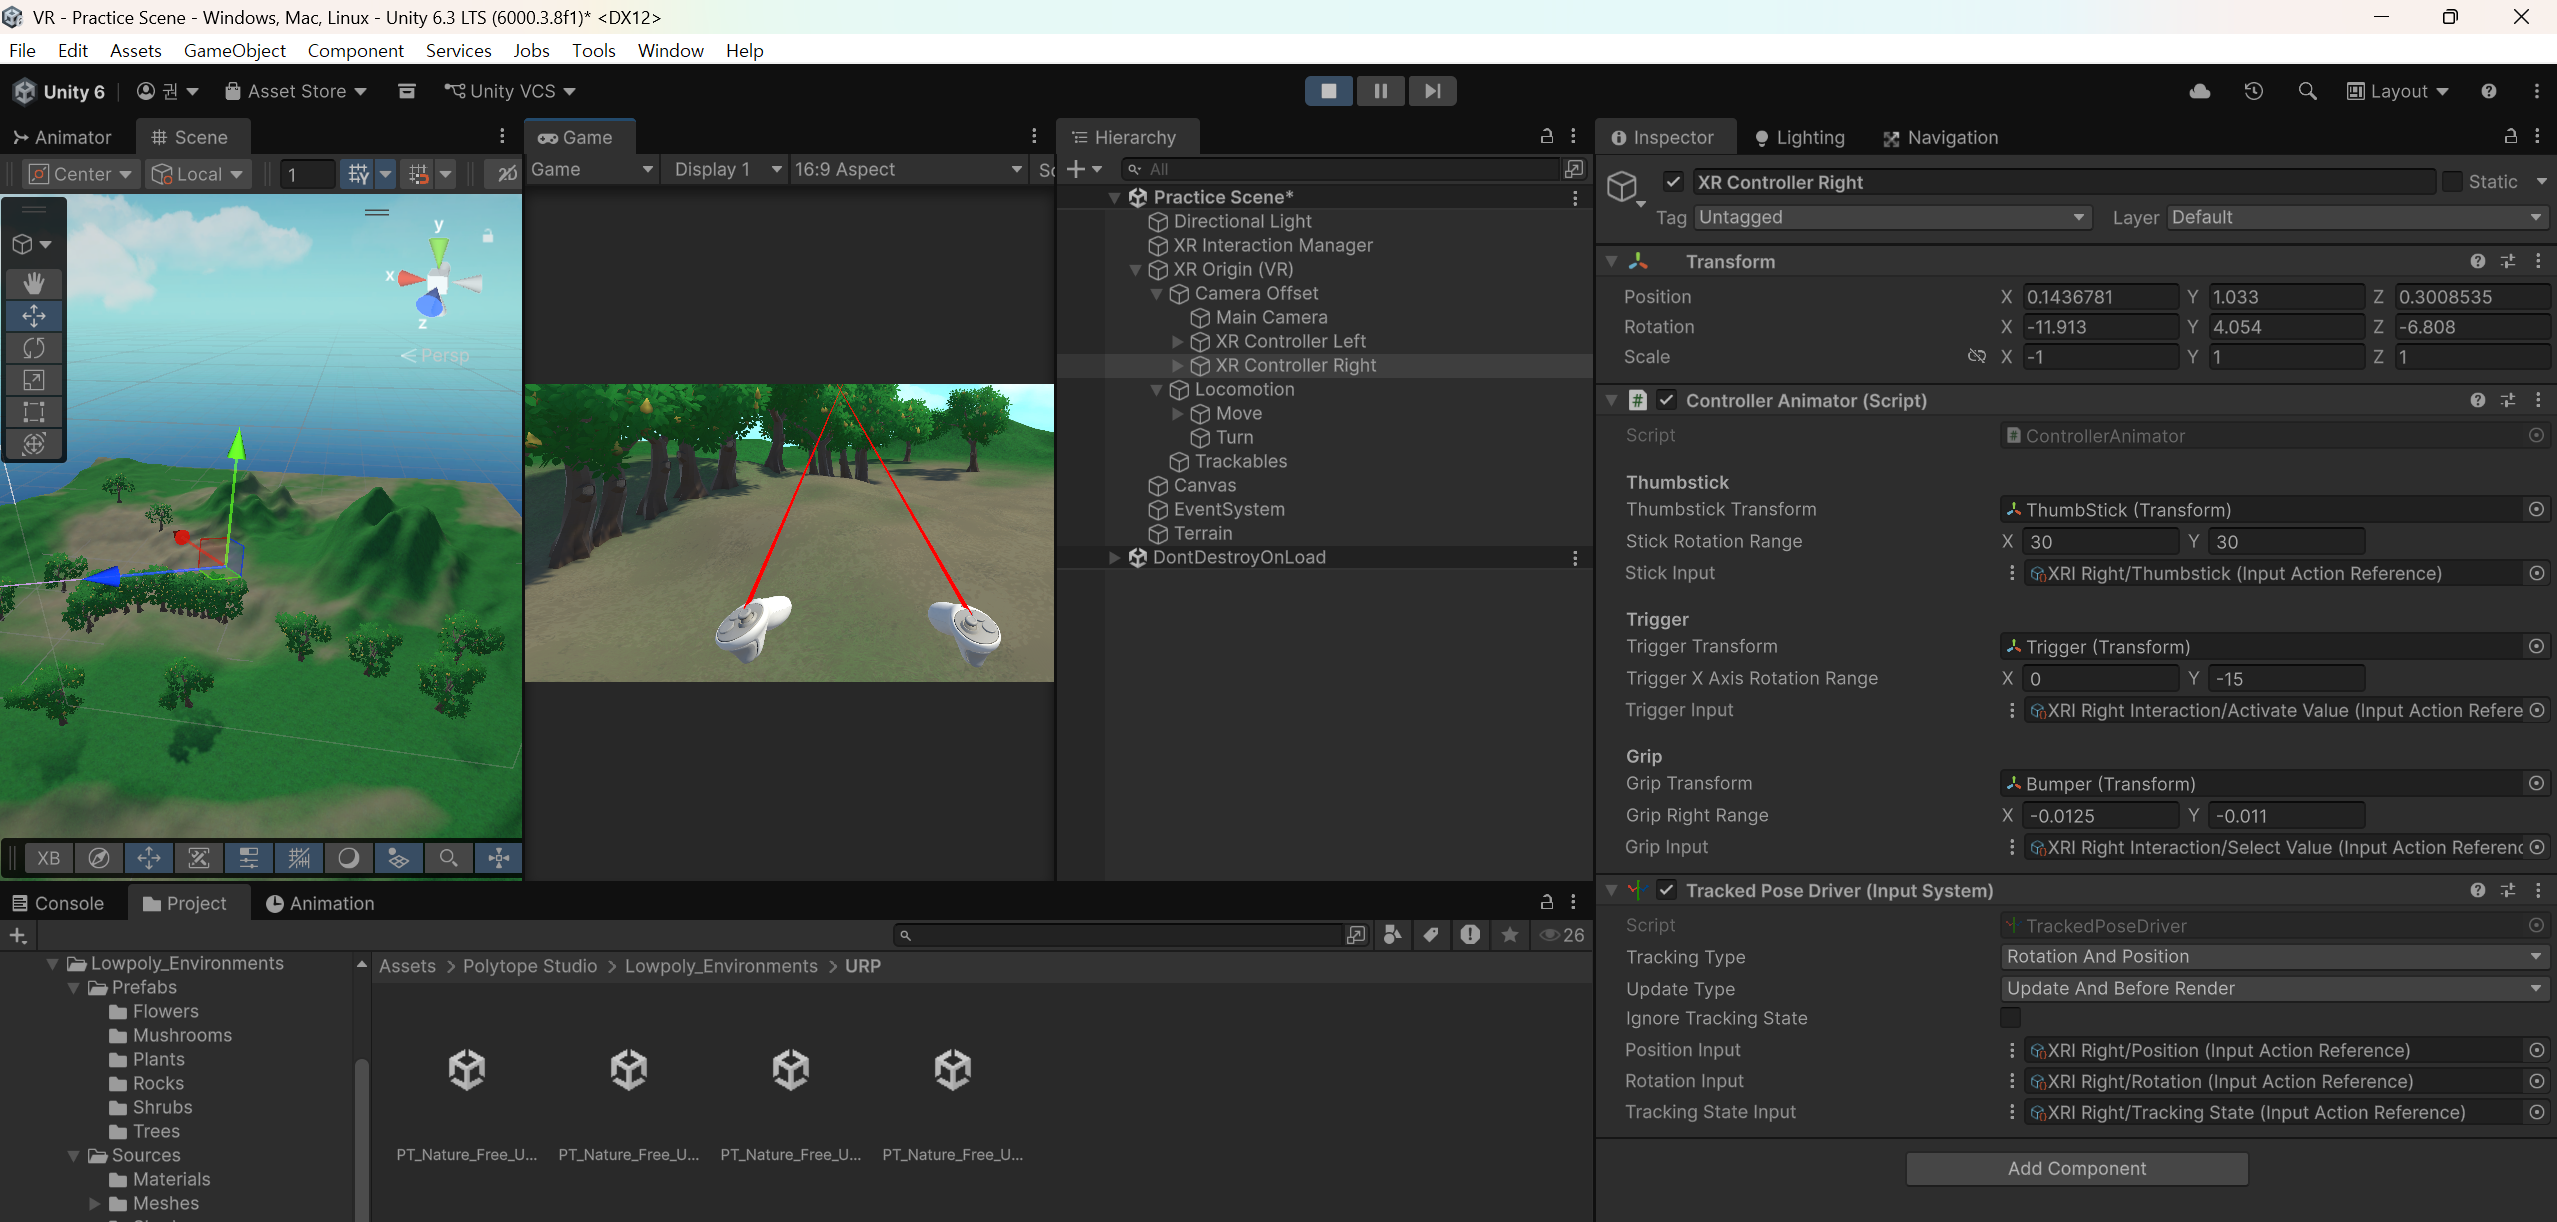This screenshot has height=1222, width=2557.
Task: Open the cloud services icon
Action: 2199,91
